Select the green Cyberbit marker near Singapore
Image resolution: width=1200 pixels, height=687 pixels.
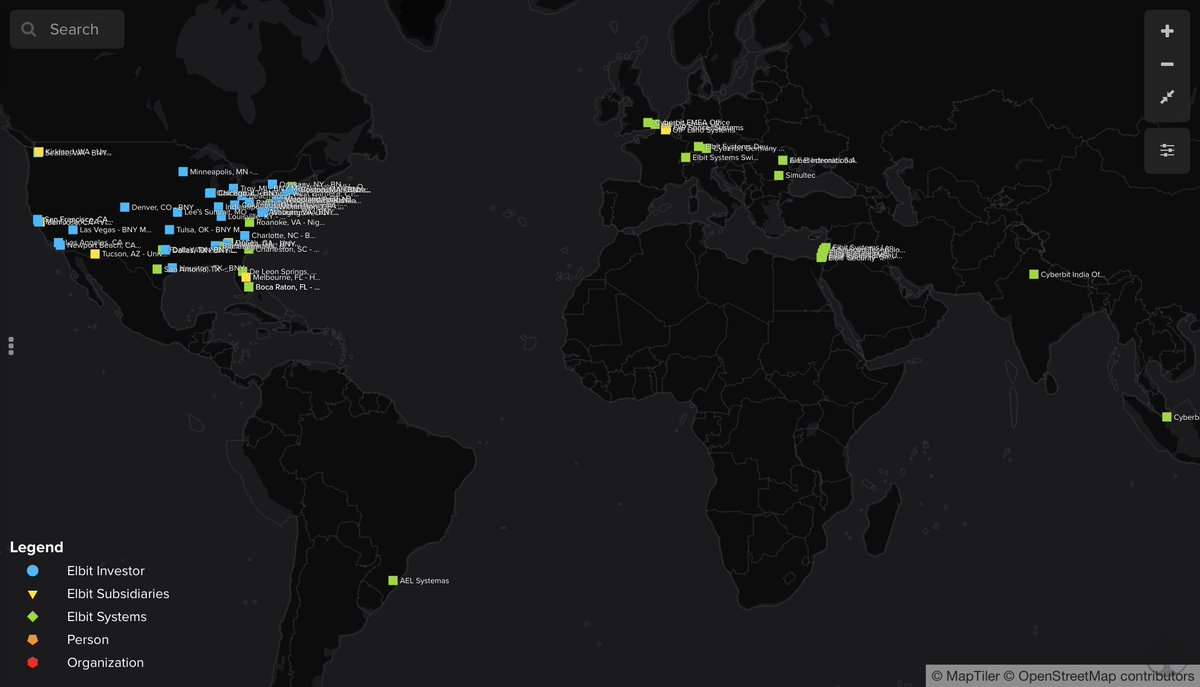coord(1167,417)
